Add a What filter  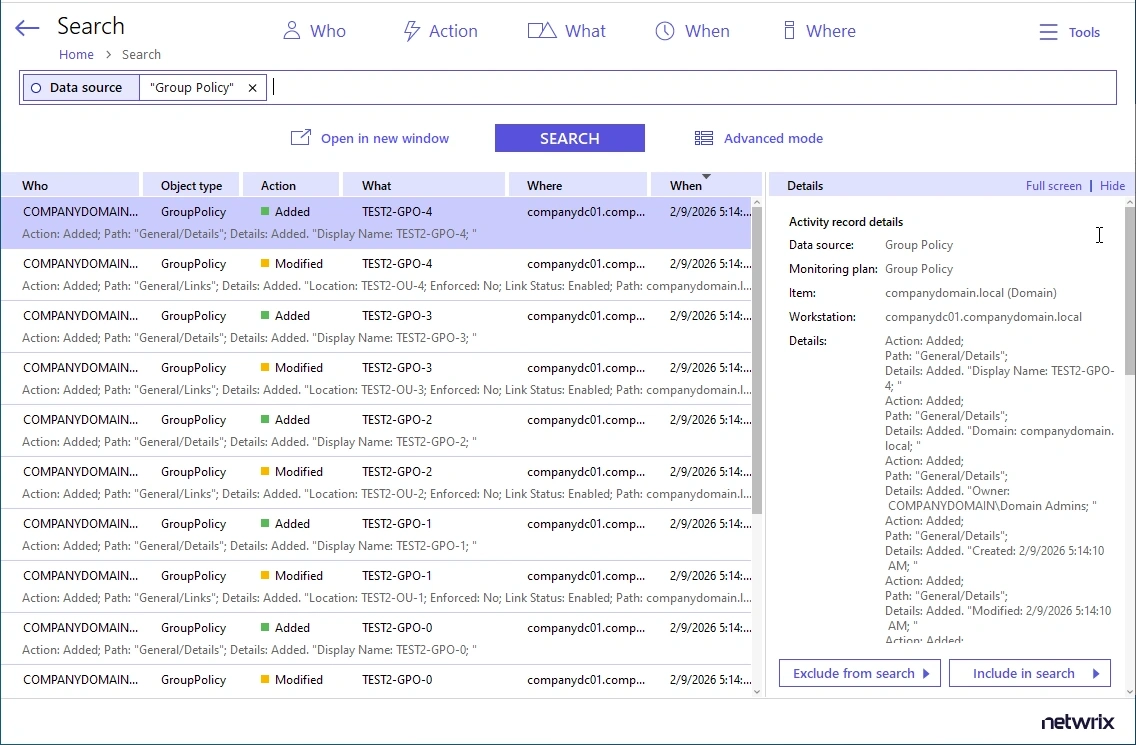click(x=567, y=31)
